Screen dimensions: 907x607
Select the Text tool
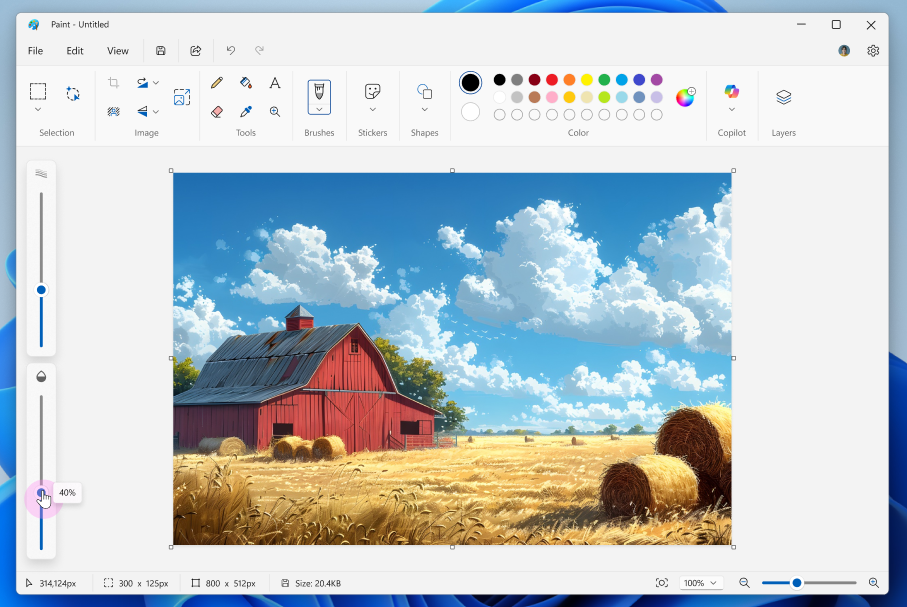pos(275,83)
